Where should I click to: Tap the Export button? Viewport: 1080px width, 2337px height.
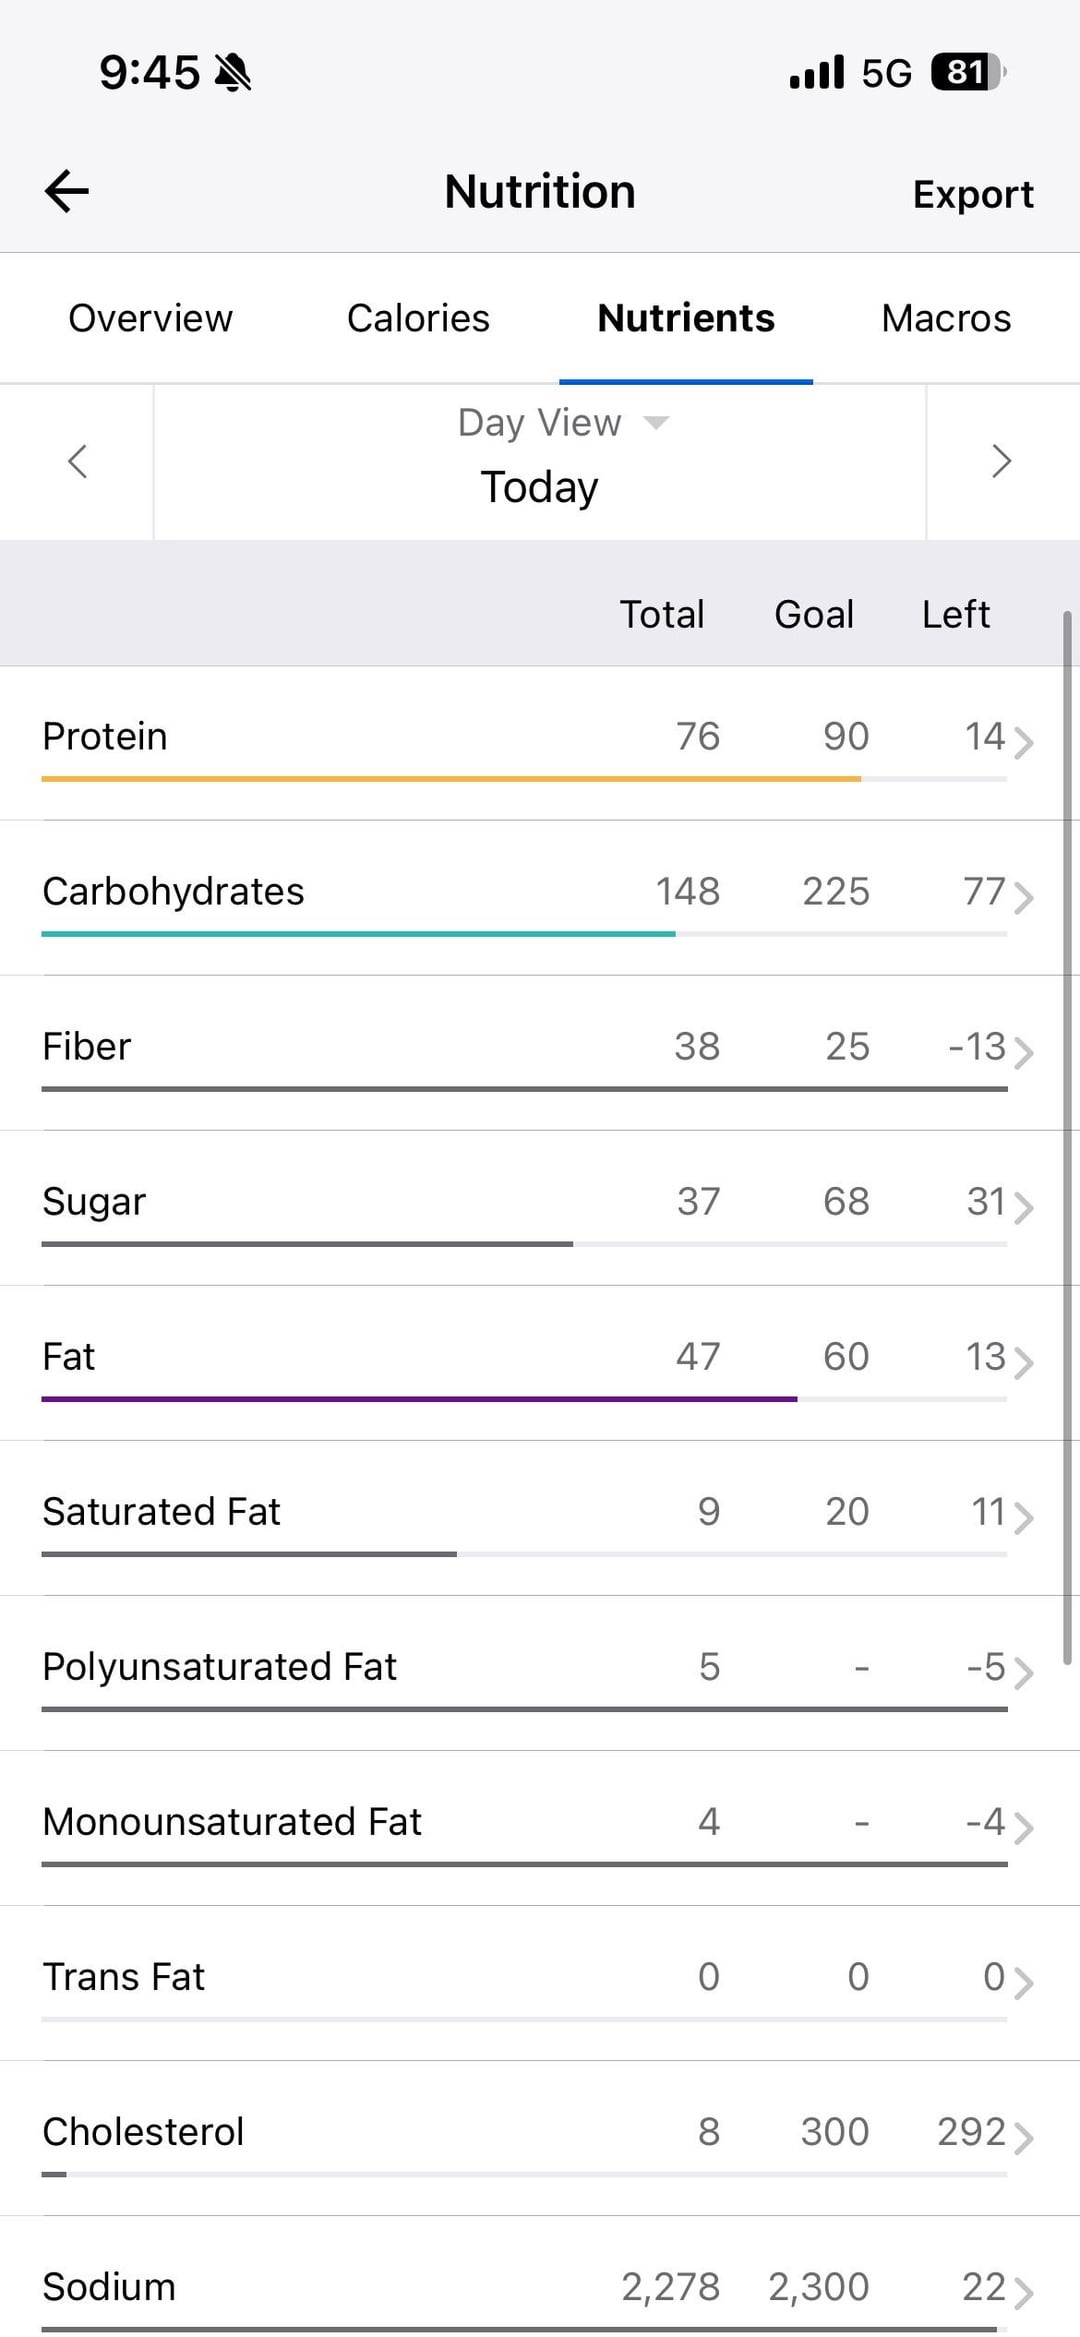(973, 194)
